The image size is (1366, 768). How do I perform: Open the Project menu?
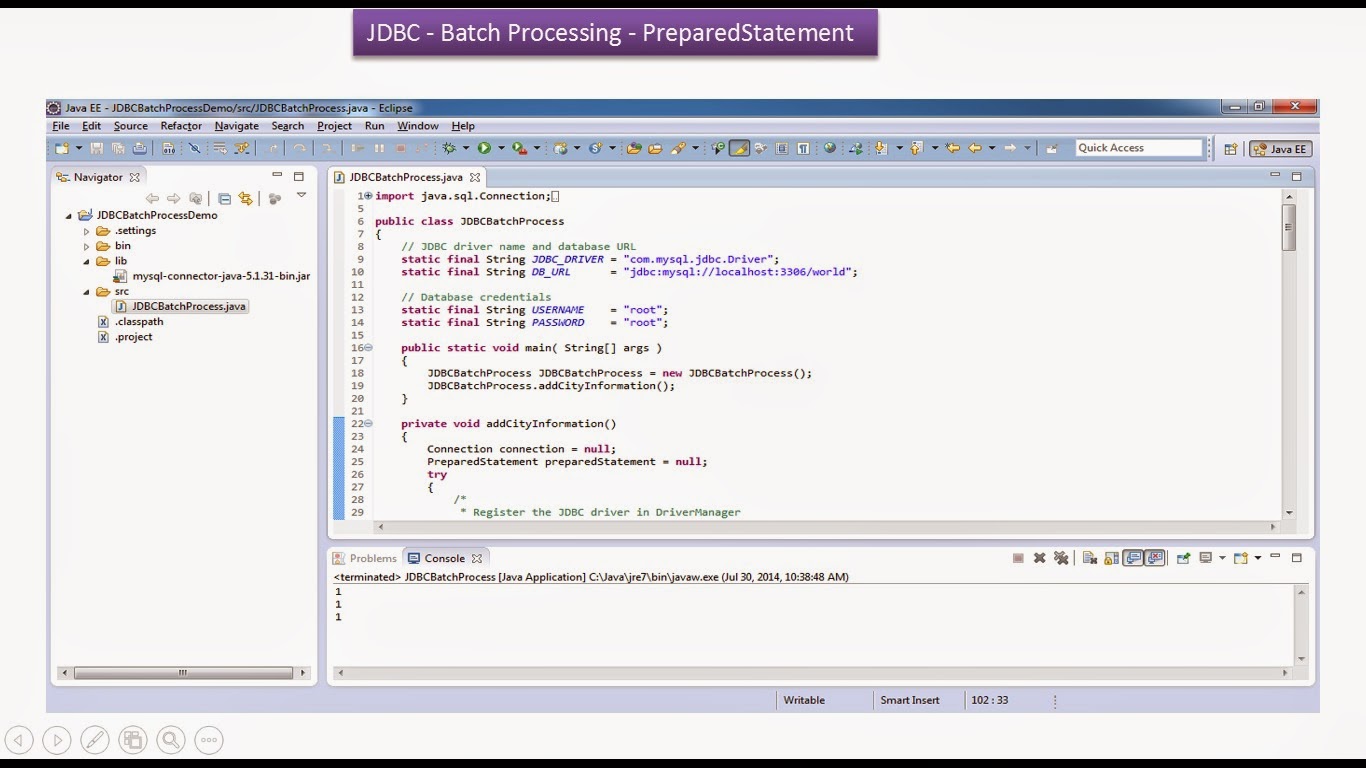tap(334, 126)
